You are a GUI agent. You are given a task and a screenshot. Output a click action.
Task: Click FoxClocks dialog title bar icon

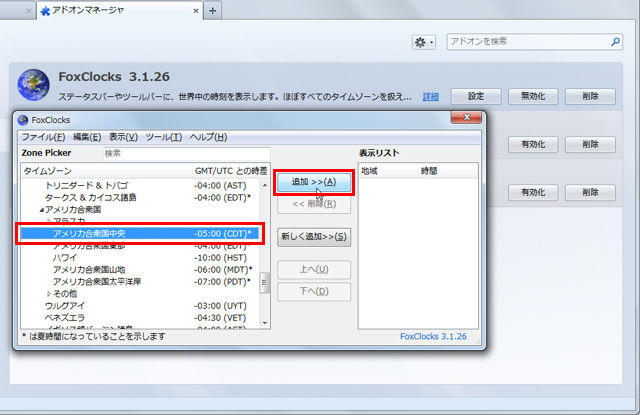(x=23, y=120)
